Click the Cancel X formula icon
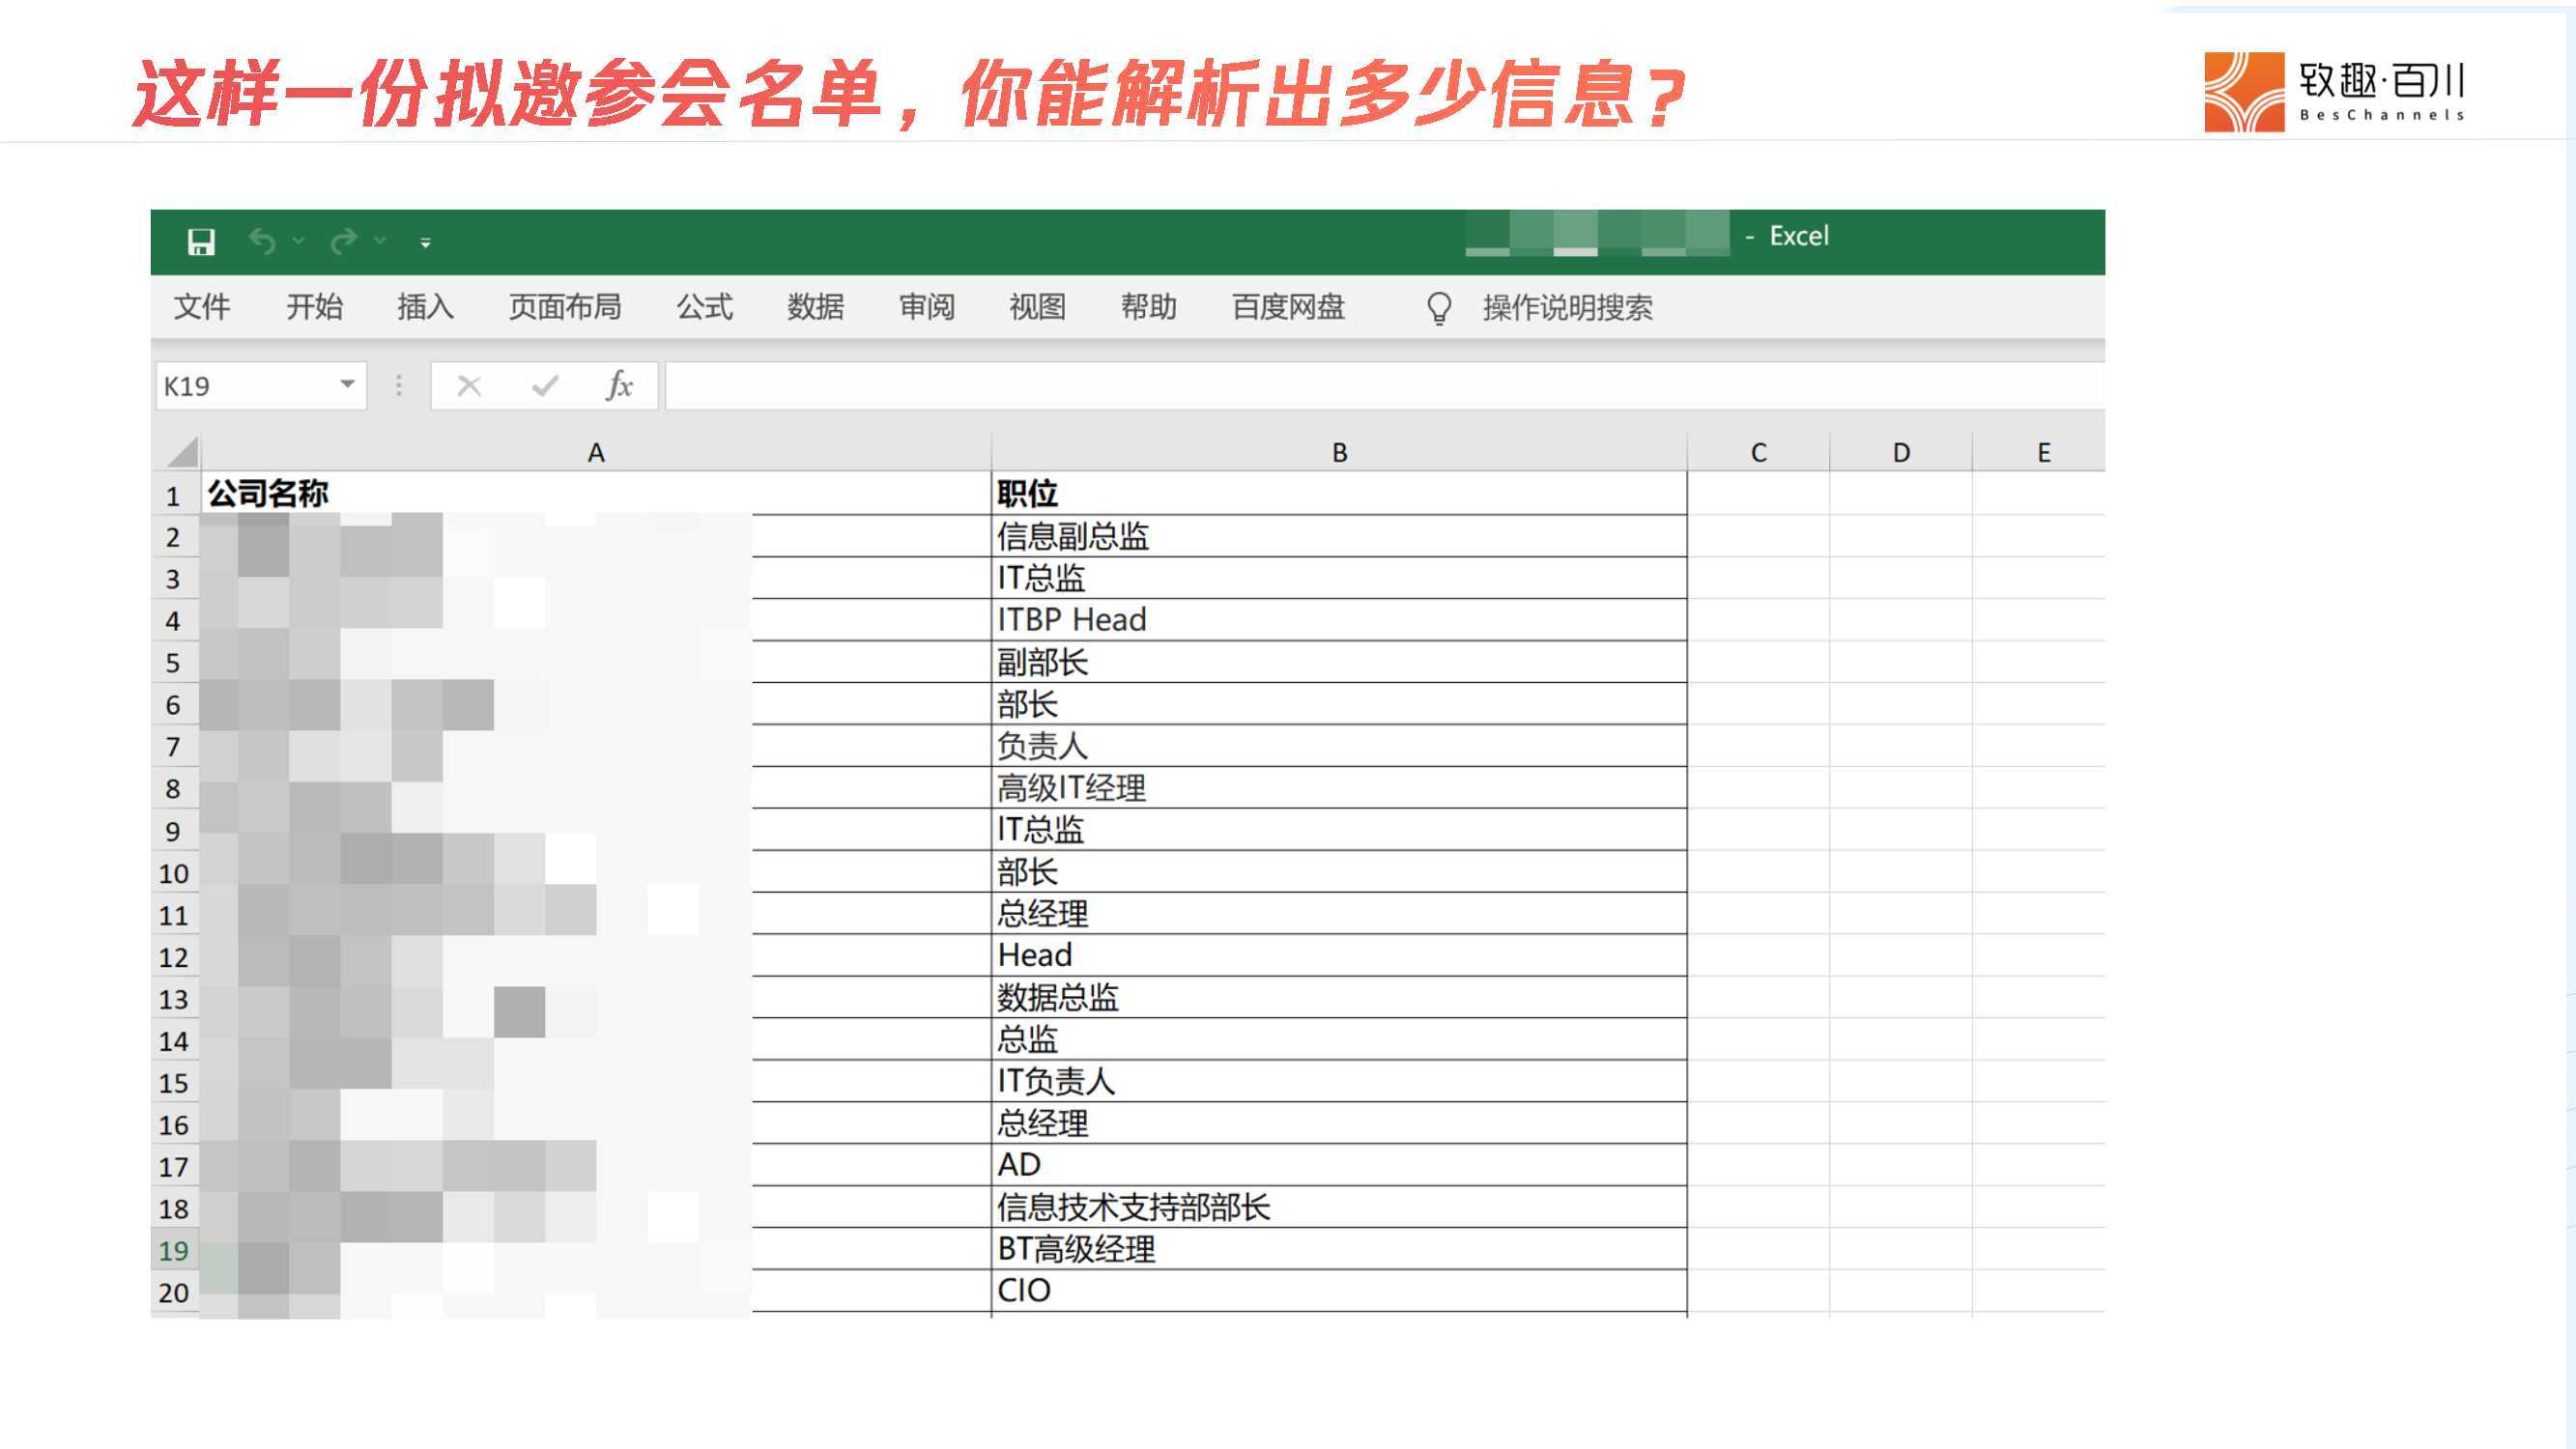This screenshot has width=2576, height=1449. [x=469, y=386]
